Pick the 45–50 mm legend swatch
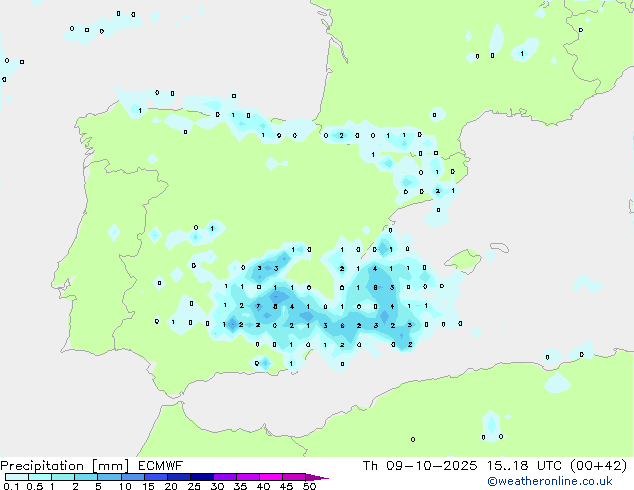Screen dimensions: 634x490 294,477
